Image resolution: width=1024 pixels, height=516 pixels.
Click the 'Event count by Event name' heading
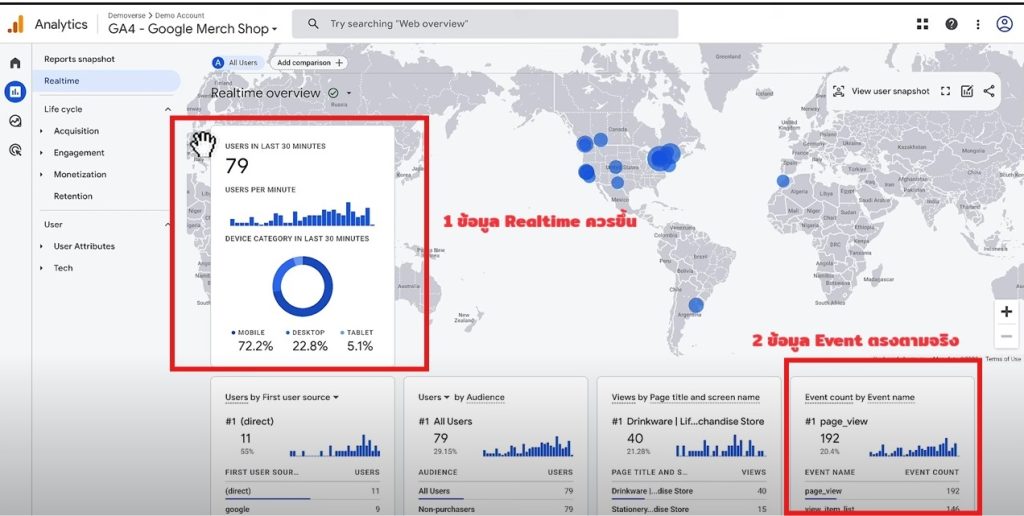pos(859,397)
